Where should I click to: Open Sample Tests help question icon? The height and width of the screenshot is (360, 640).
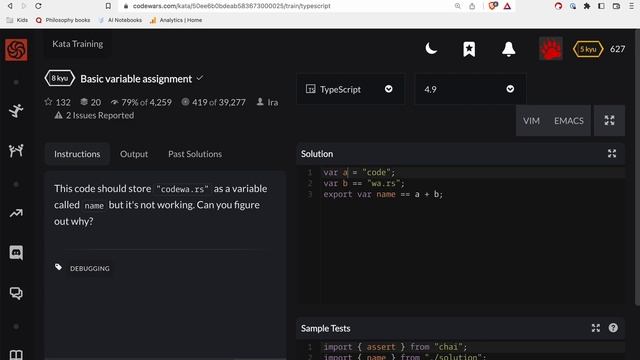point(613,328)
